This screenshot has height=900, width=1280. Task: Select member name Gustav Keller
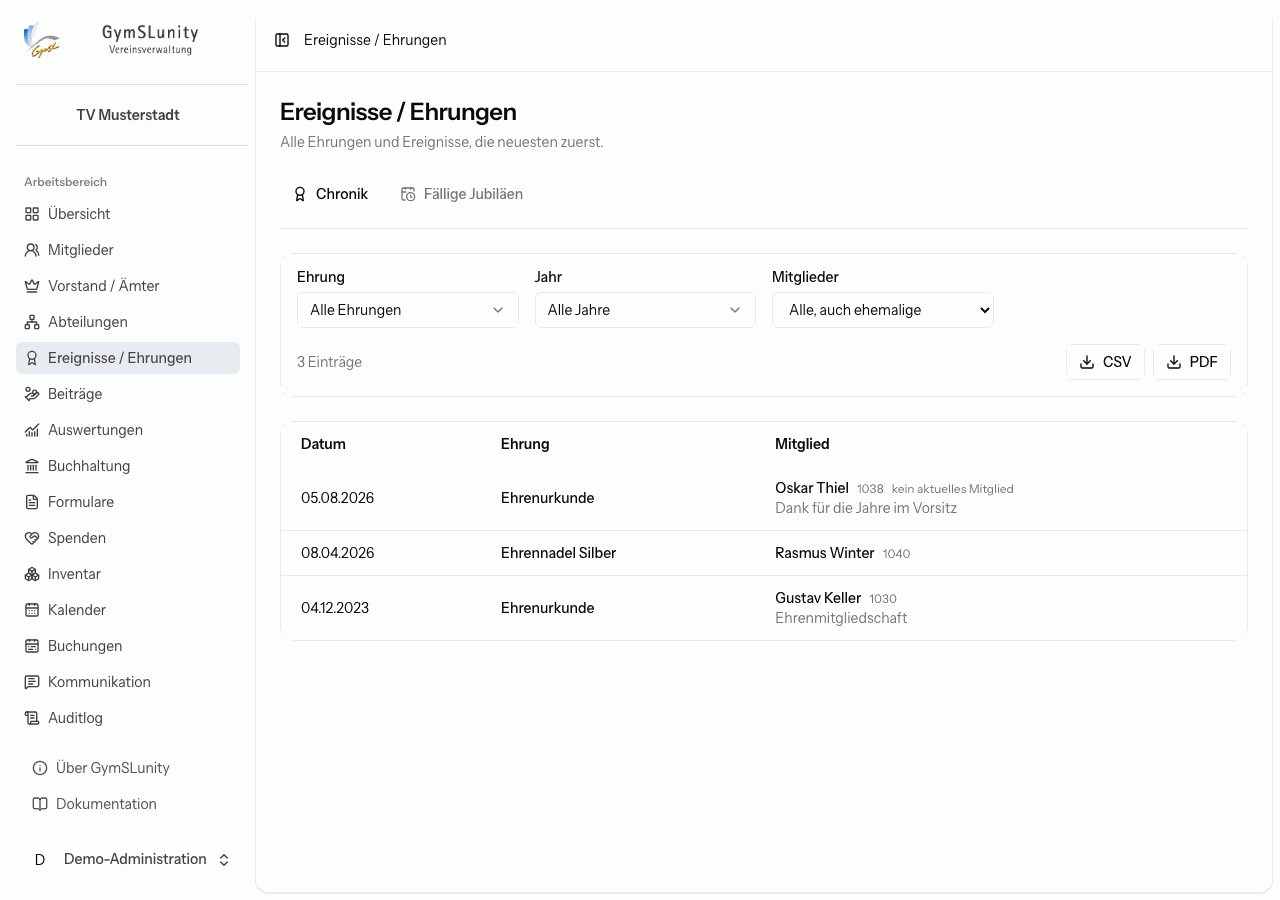pos(818,598)
